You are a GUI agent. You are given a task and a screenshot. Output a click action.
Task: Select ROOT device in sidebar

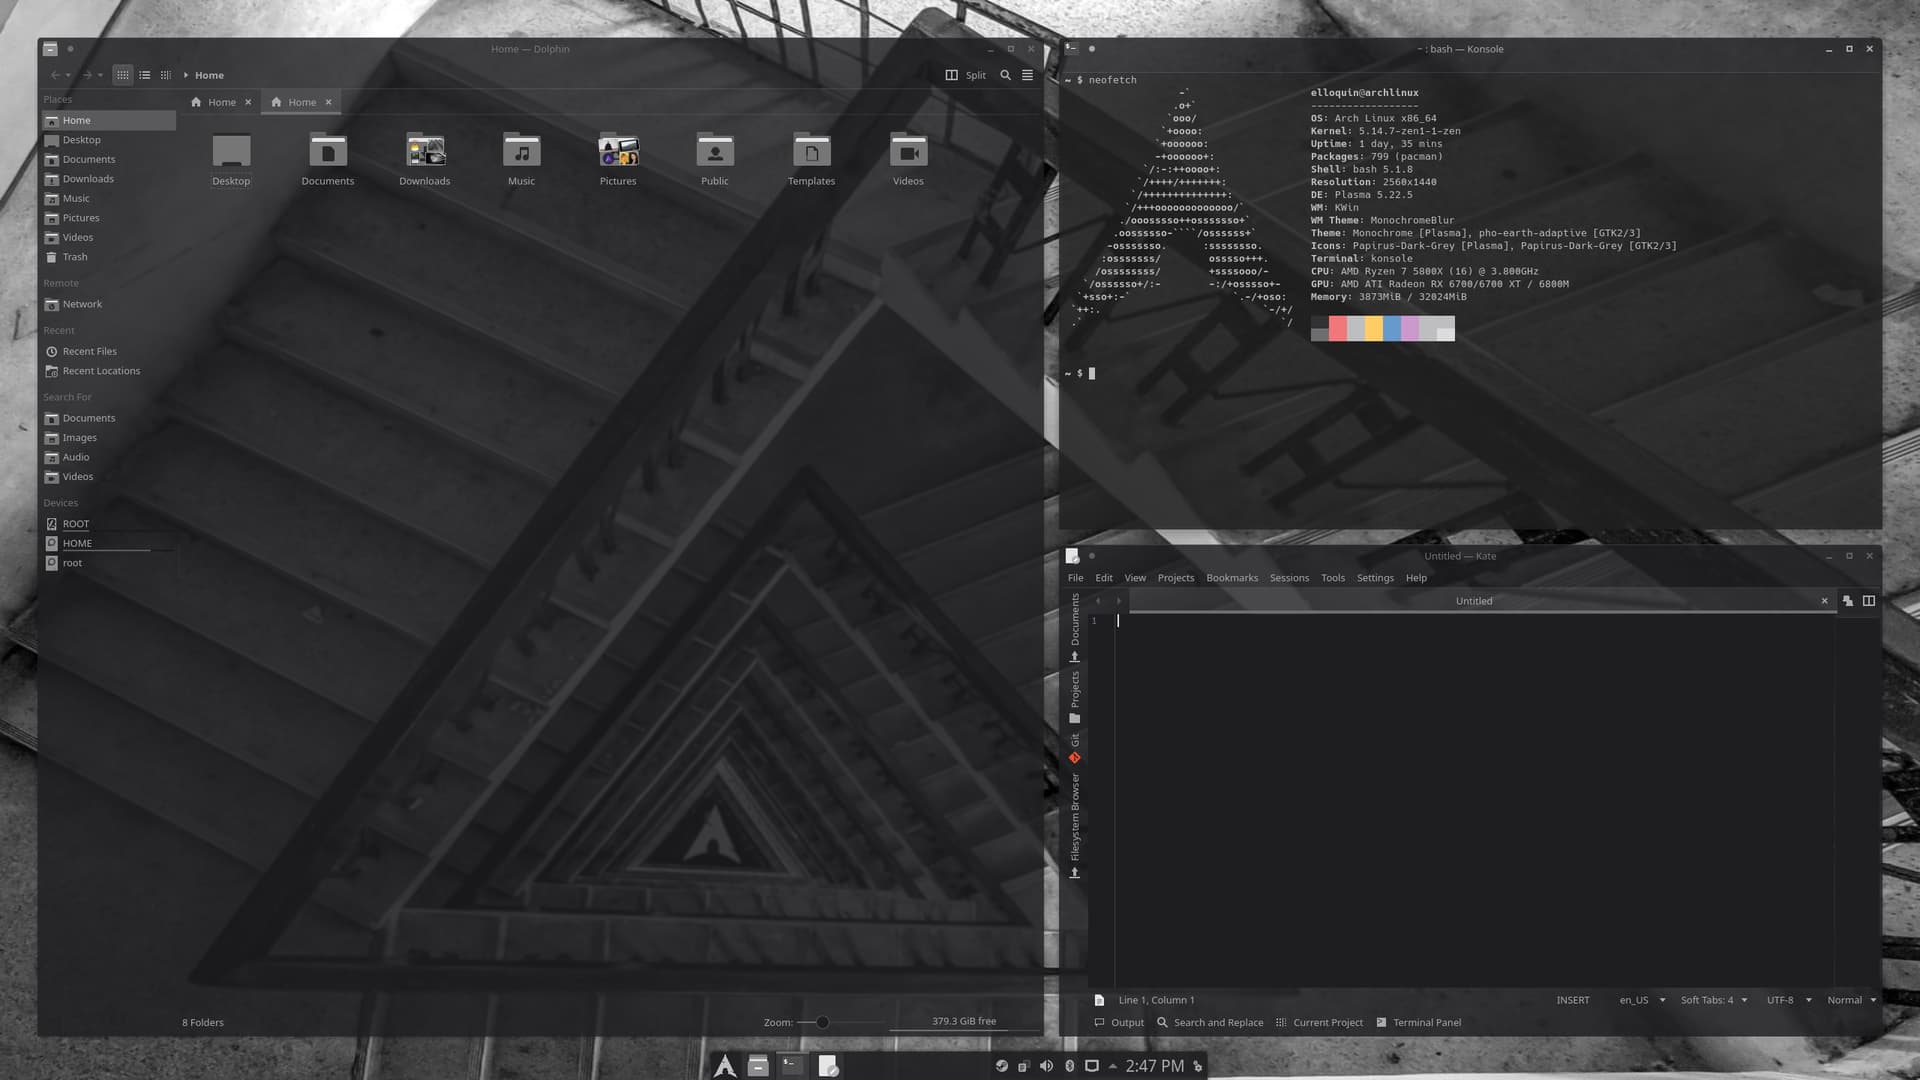[109, 524]
